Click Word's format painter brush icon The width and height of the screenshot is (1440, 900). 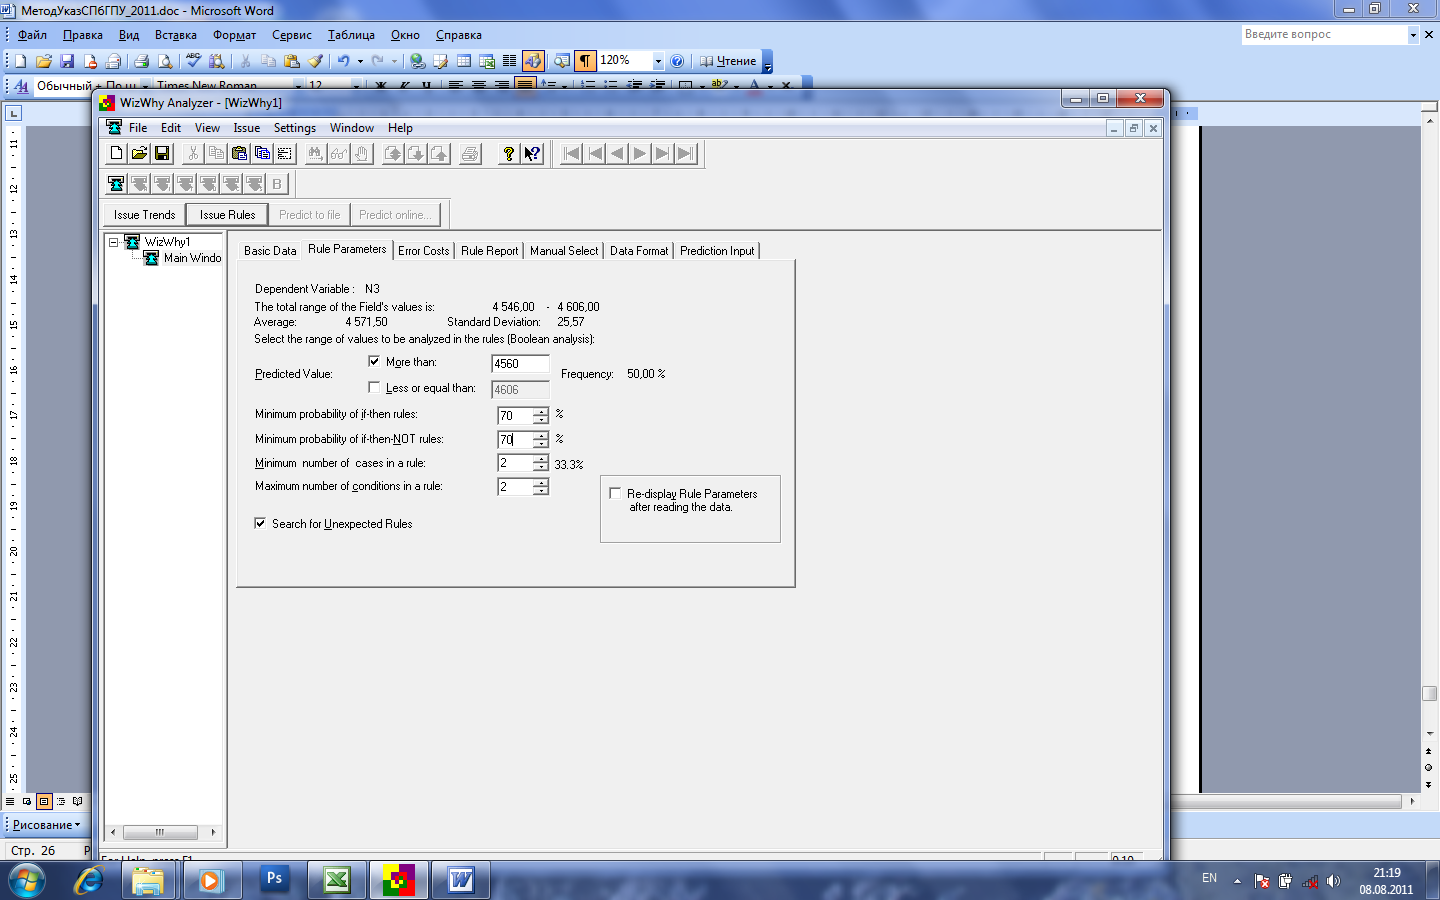coord(315,61)
